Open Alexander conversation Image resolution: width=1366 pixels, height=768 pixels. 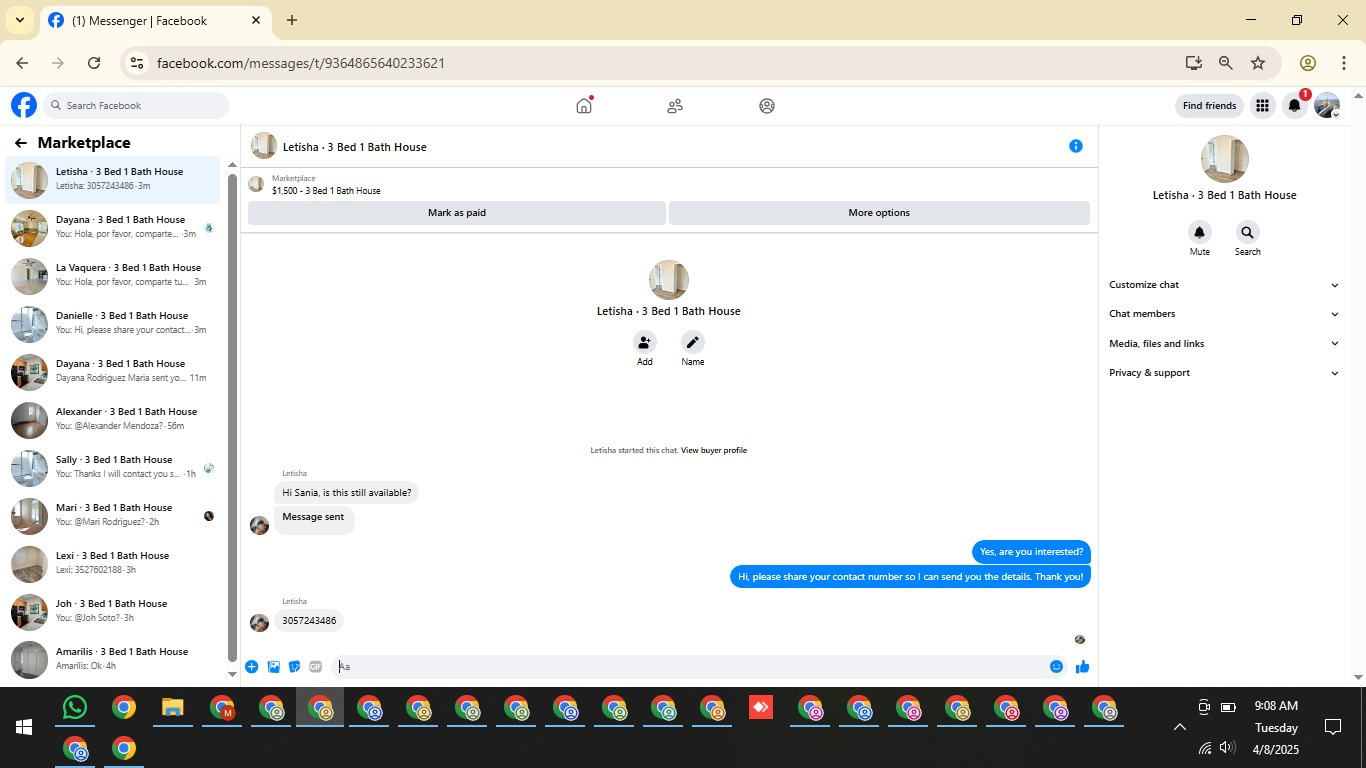(x=112, y=419)
